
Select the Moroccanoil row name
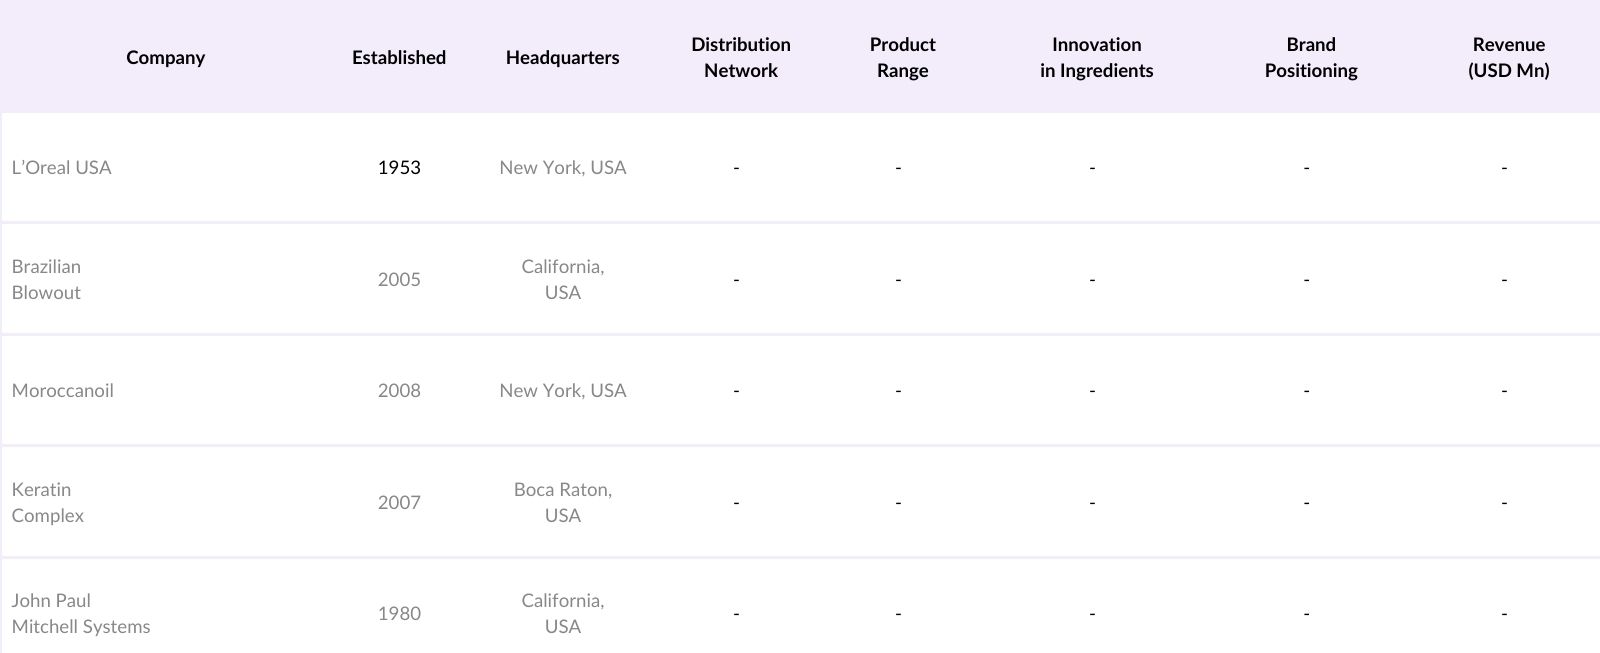63,391
